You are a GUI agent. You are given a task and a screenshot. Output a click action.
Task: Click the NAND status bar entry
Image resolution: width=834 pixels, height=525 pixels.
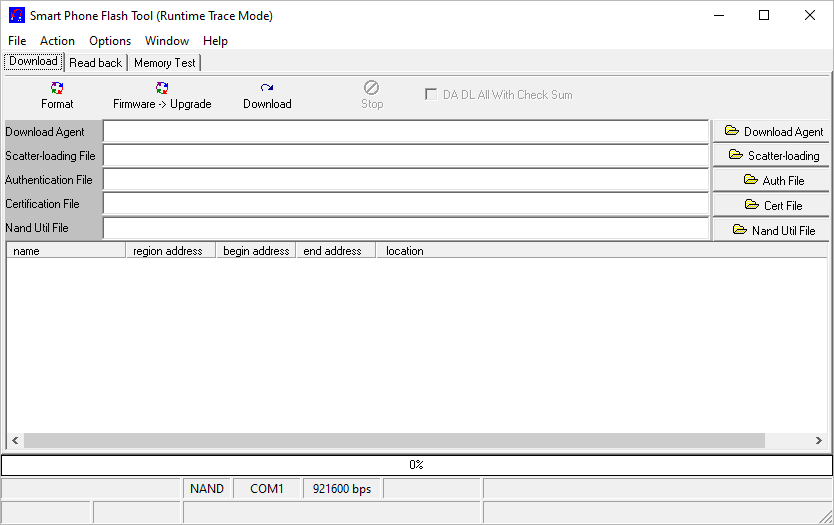207,488
